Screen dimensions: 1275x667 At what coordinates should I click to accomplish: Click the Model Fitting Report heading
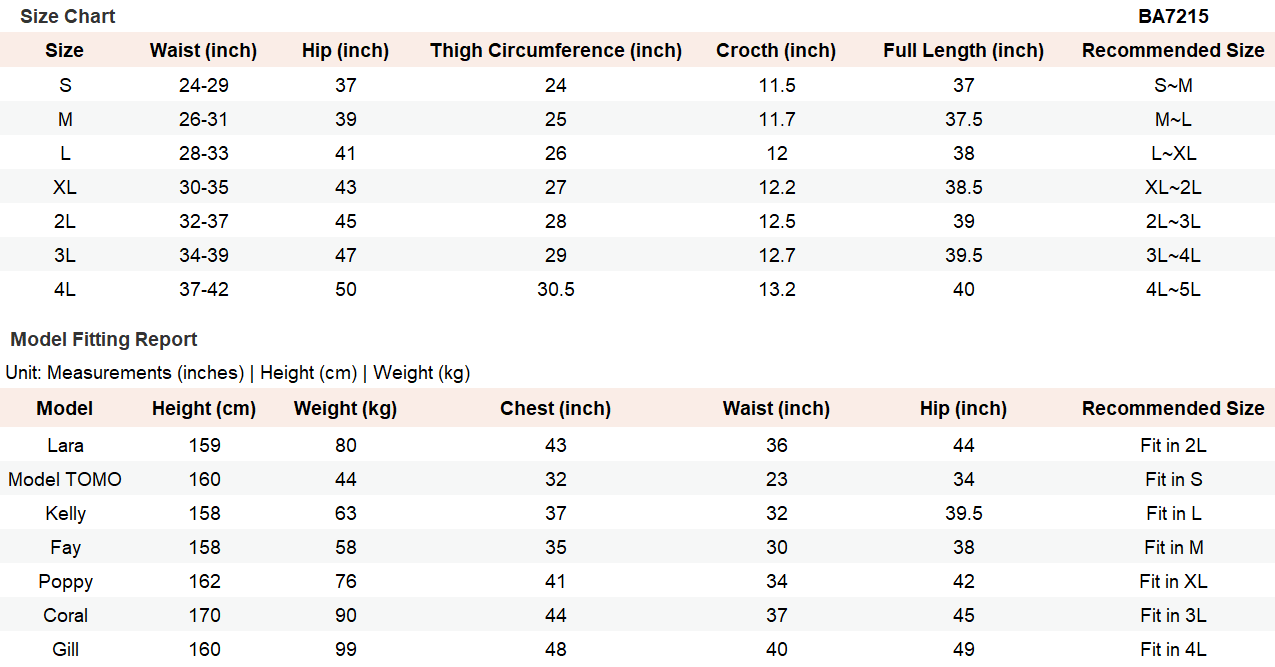tap(104, 339)
